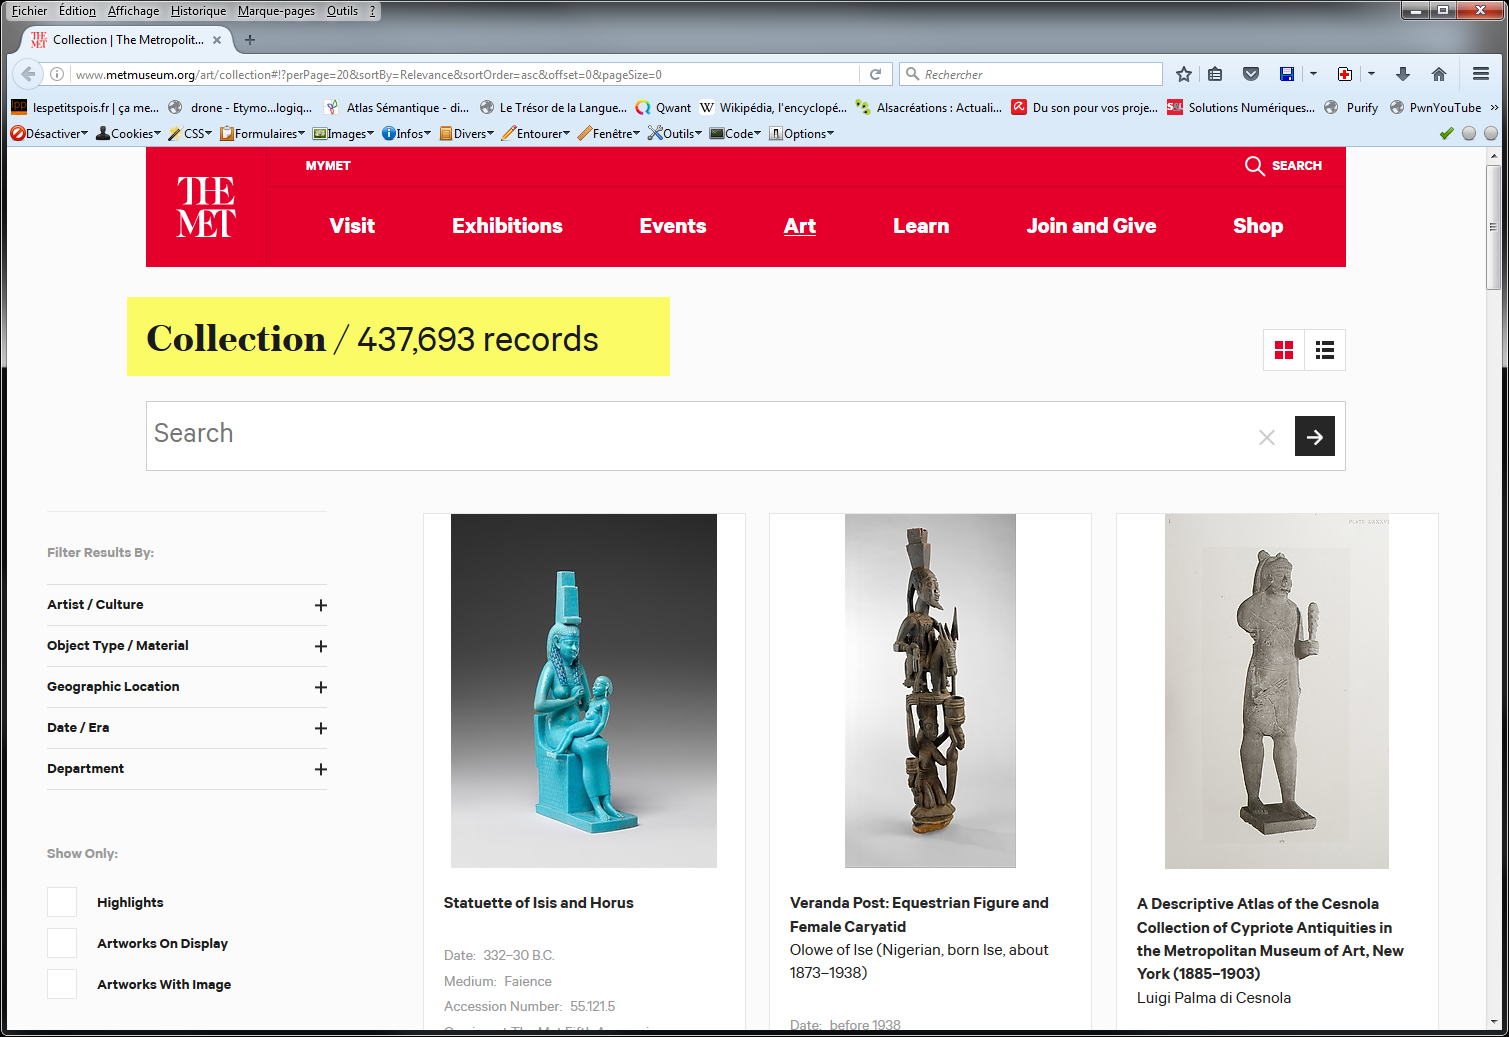Expand the Geographic Location filter

pos(320,687)
